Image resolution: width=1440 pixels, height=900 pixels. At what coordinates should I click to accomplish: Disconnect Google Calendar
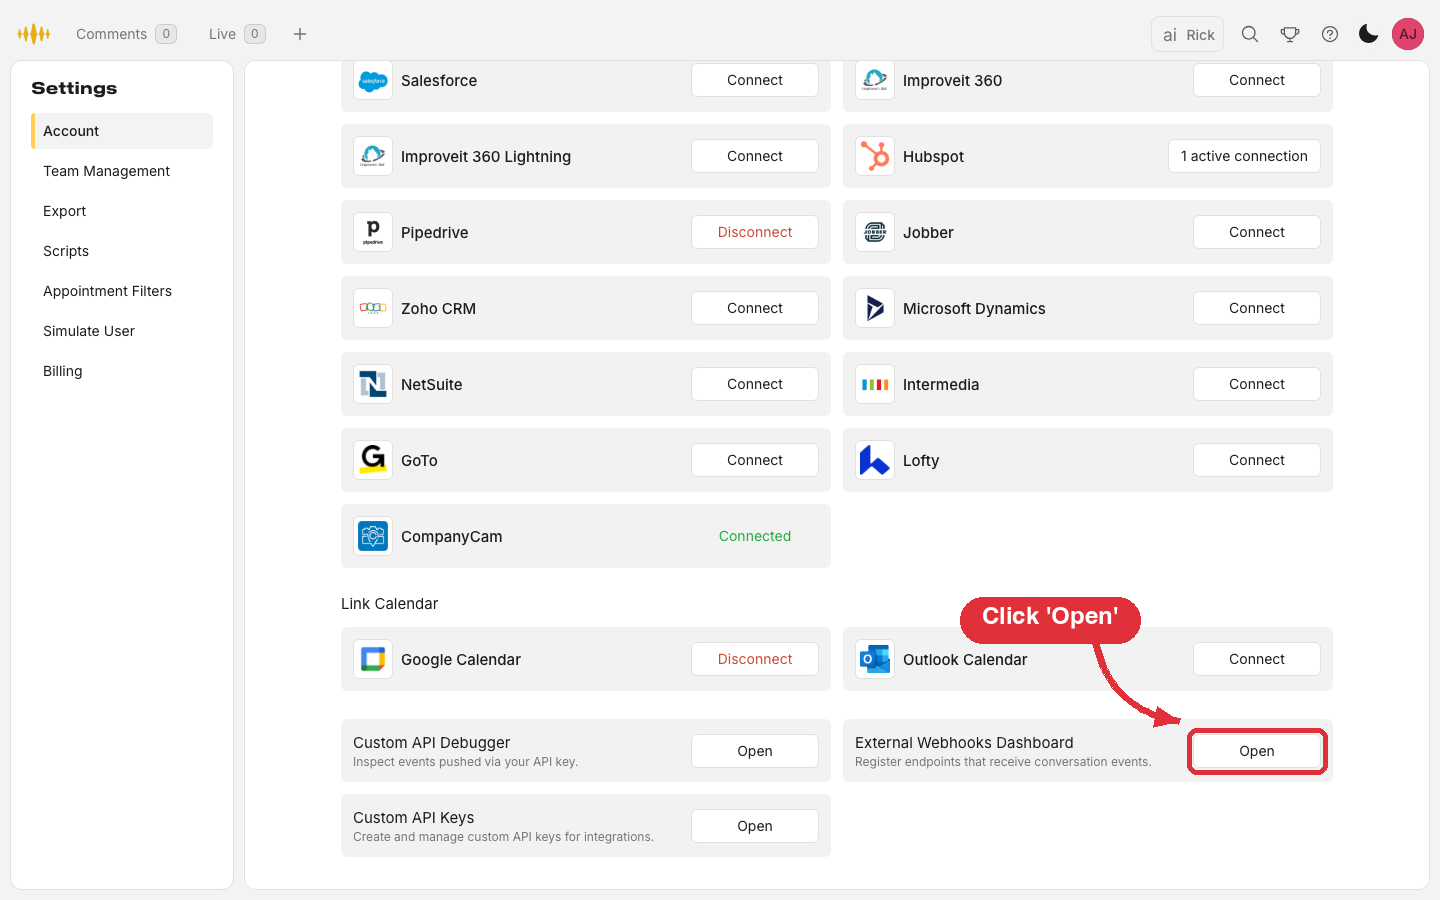tap(755, 659)
